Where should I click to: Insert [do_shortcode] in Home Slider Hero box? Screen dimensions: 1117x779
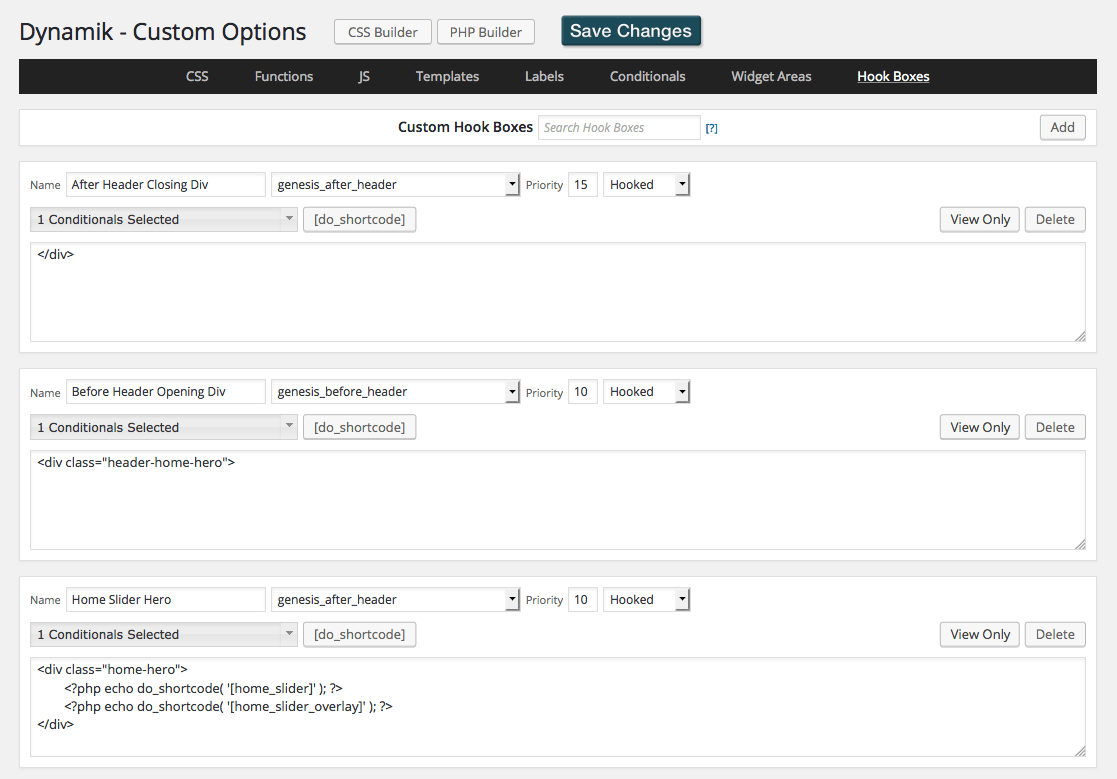[x=359, y=634]
